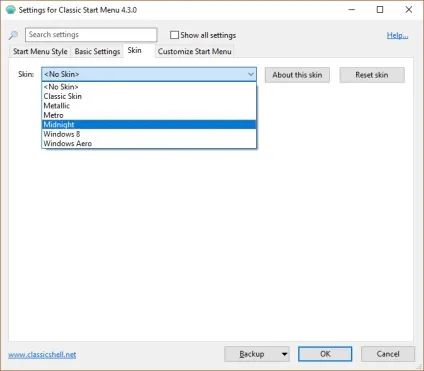Minimize the settings window
The height and width of the screenshot is (371, 424).
coord(352,10)
